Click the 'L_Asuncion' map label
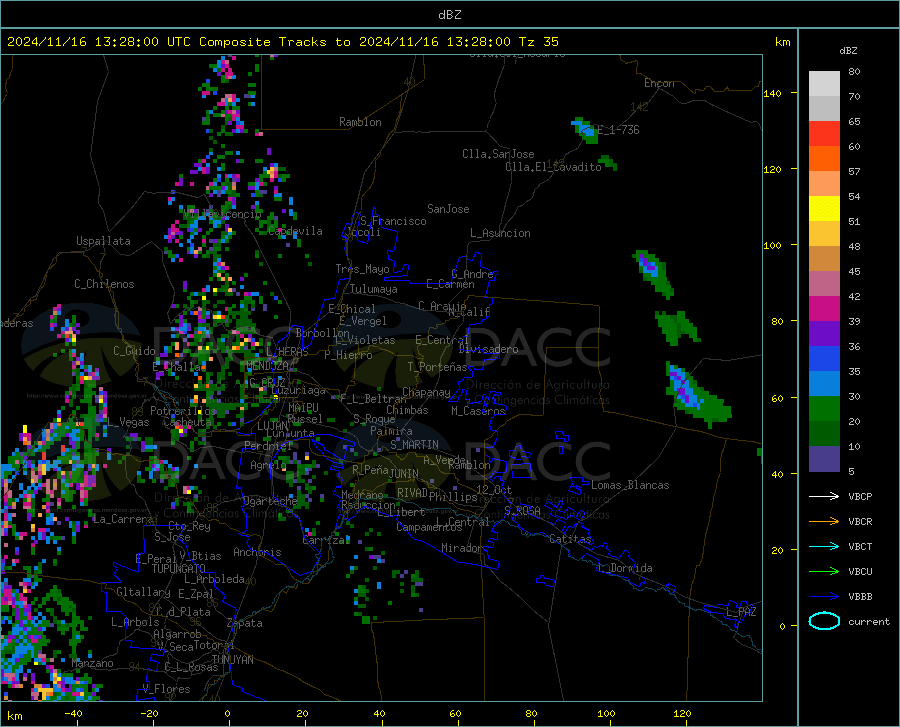900x727 pixels. click(500, 233)
